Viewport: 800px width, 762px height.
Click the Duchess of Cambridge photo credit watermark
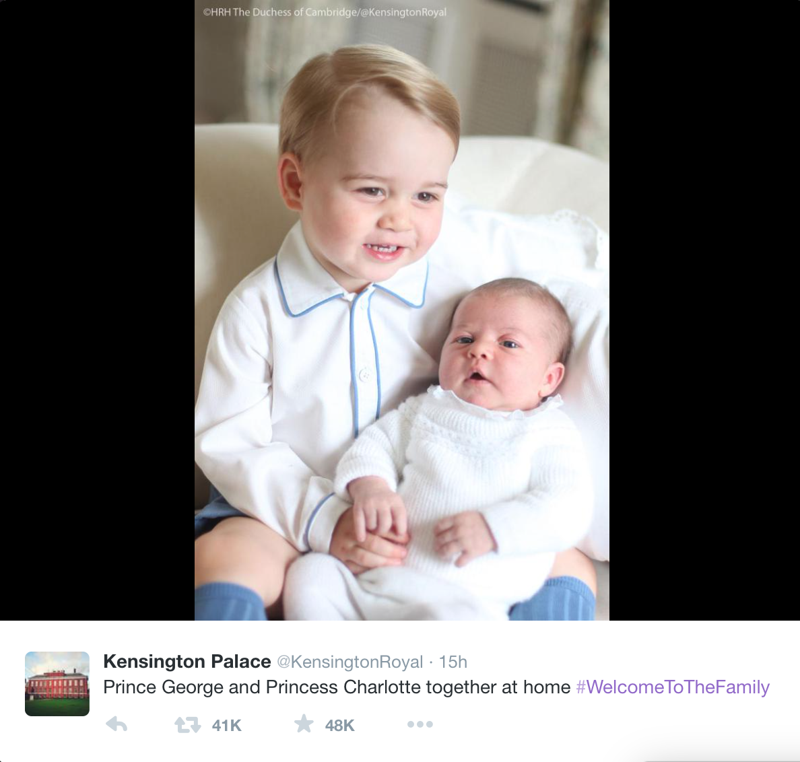click(x=324, y=12)
